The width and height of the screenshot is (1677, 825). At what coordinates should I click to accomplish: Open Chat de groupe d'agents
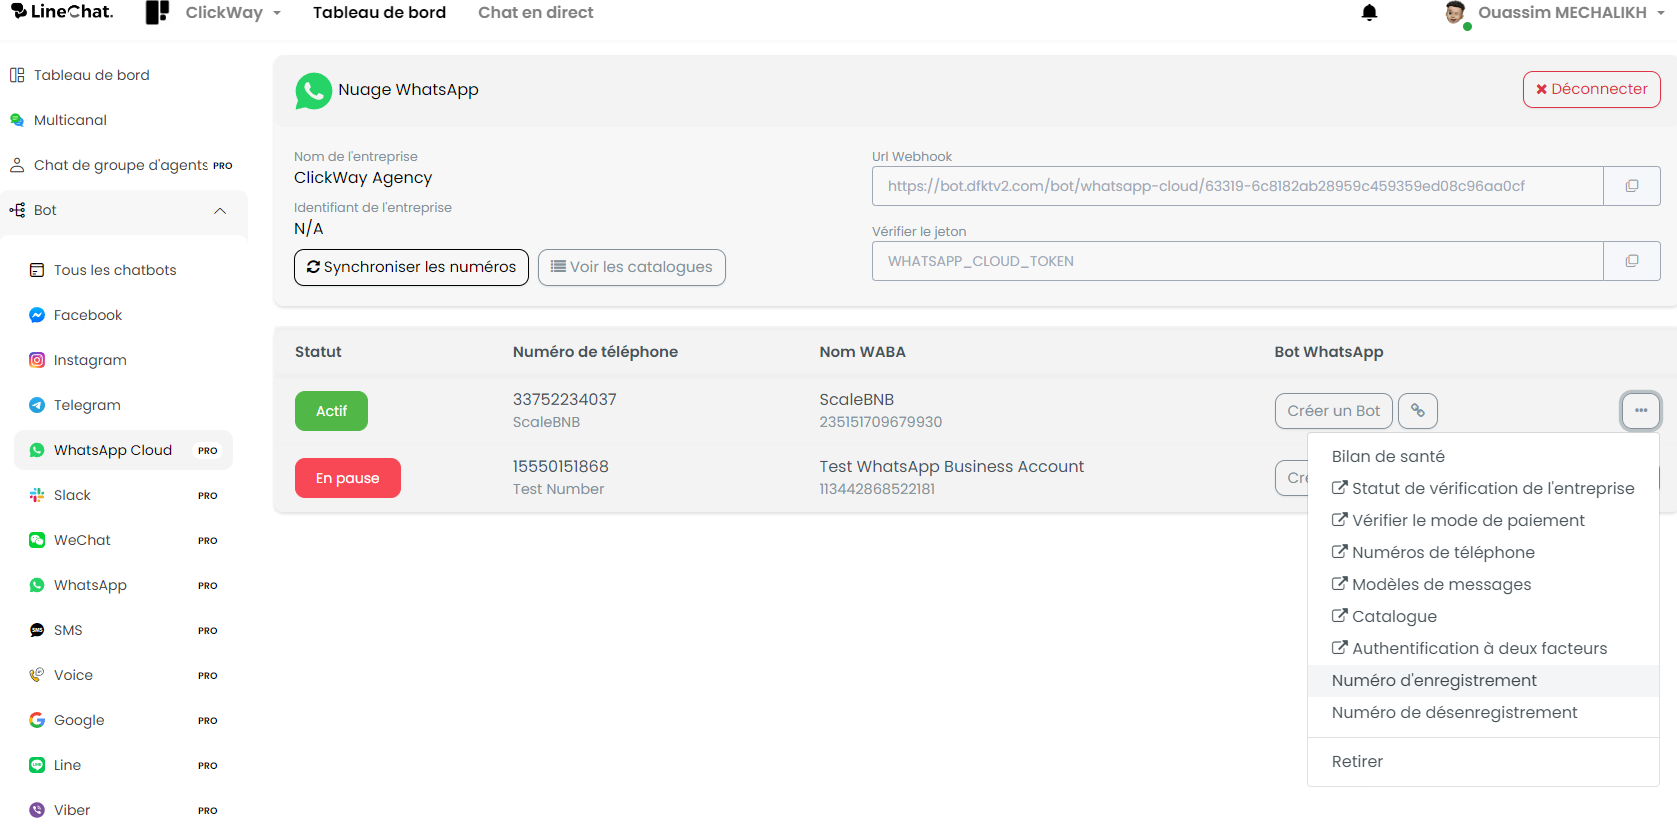point(121,165)
